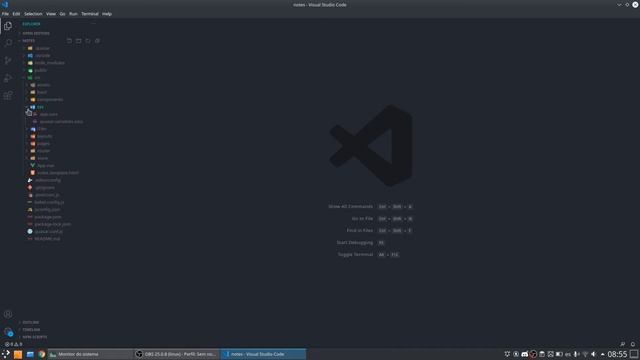Open the .editorconfig file

[x=47, y=180]
